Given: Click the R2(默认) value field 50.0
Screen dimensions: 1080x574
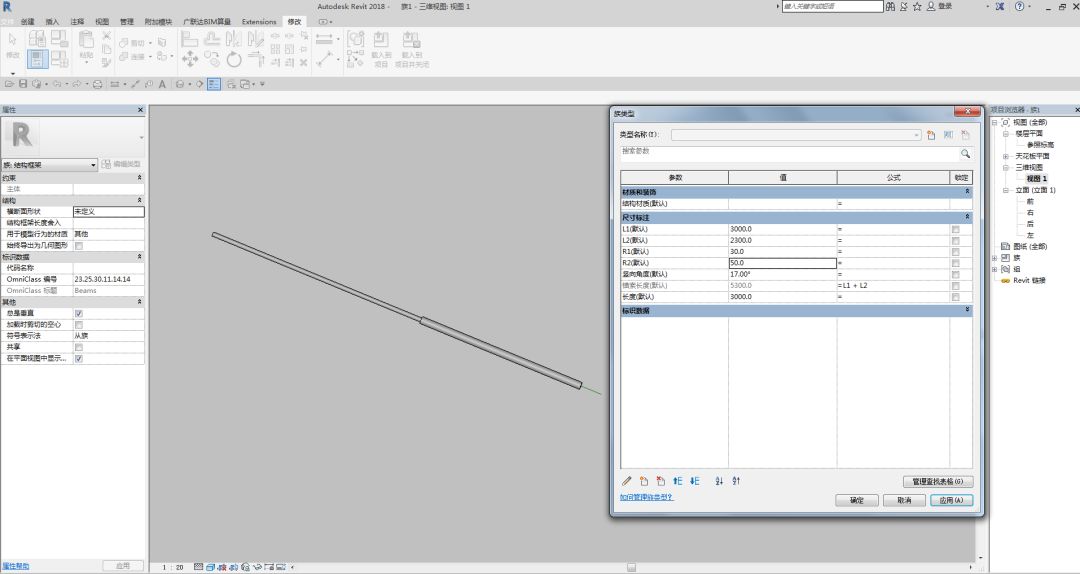Looking at the screenshot, I should click(782, 263).
